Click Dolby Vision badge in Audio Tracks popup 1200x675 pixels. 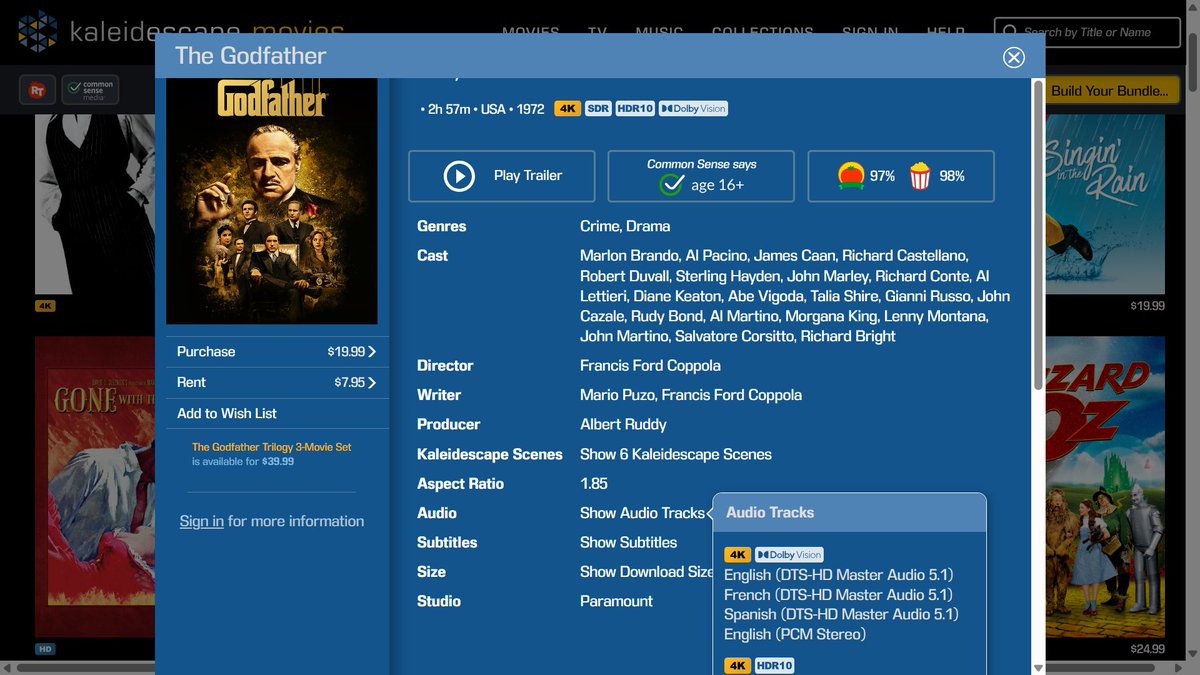point(789,555)
